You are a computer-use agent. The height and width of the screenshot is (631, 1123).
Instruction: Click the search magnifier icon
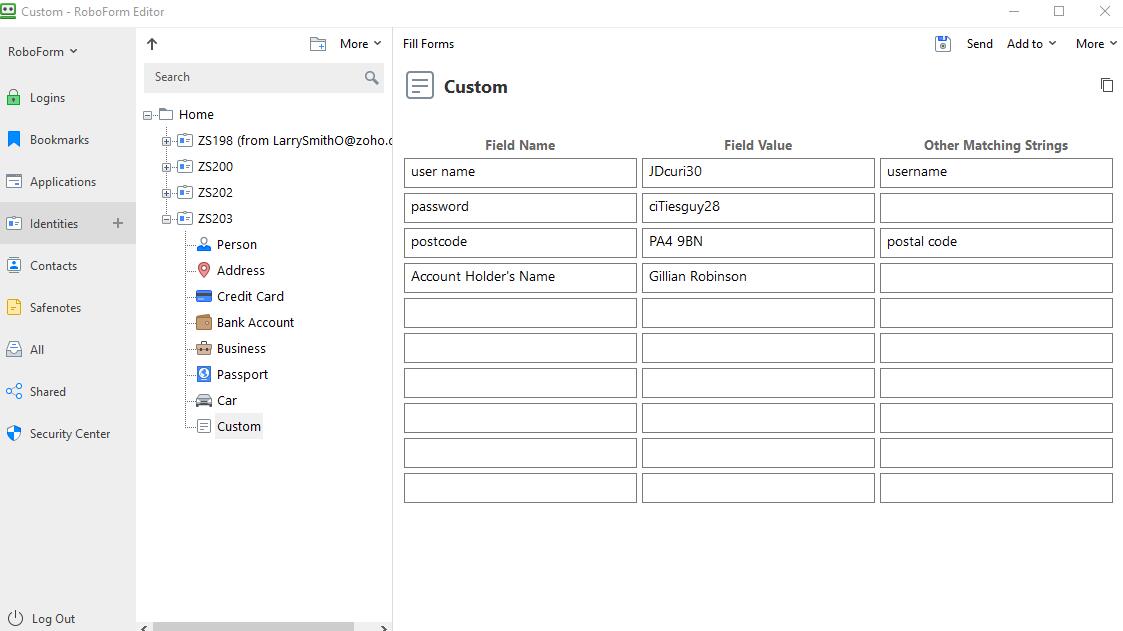[371, 77]
